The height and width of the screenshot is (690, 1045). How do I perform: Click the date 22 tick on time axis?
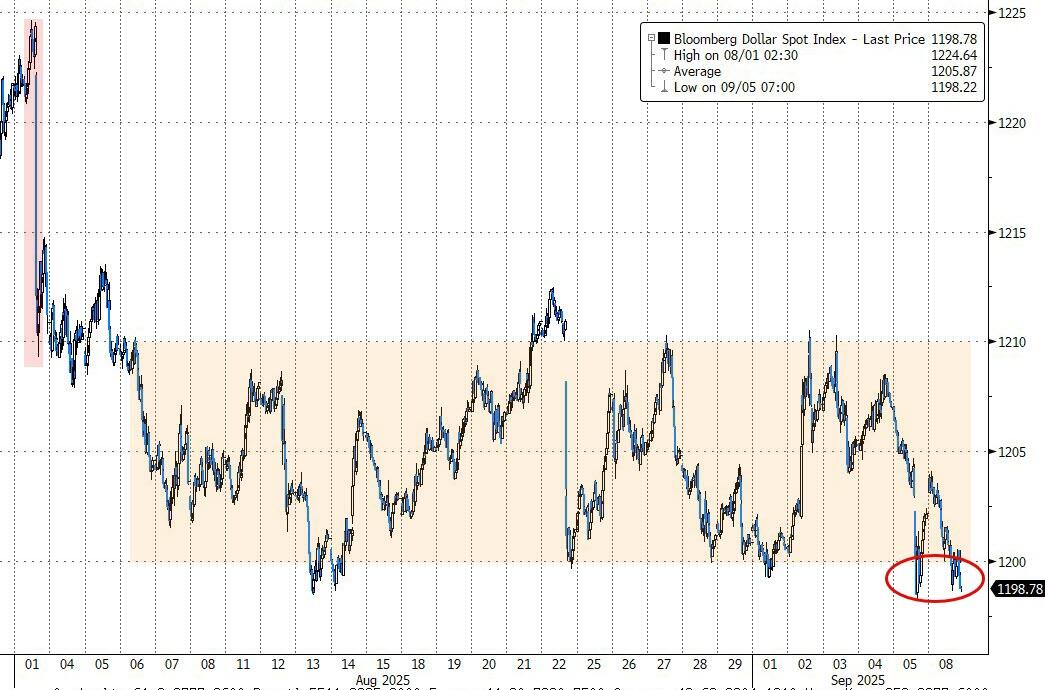tap(558, 664)
